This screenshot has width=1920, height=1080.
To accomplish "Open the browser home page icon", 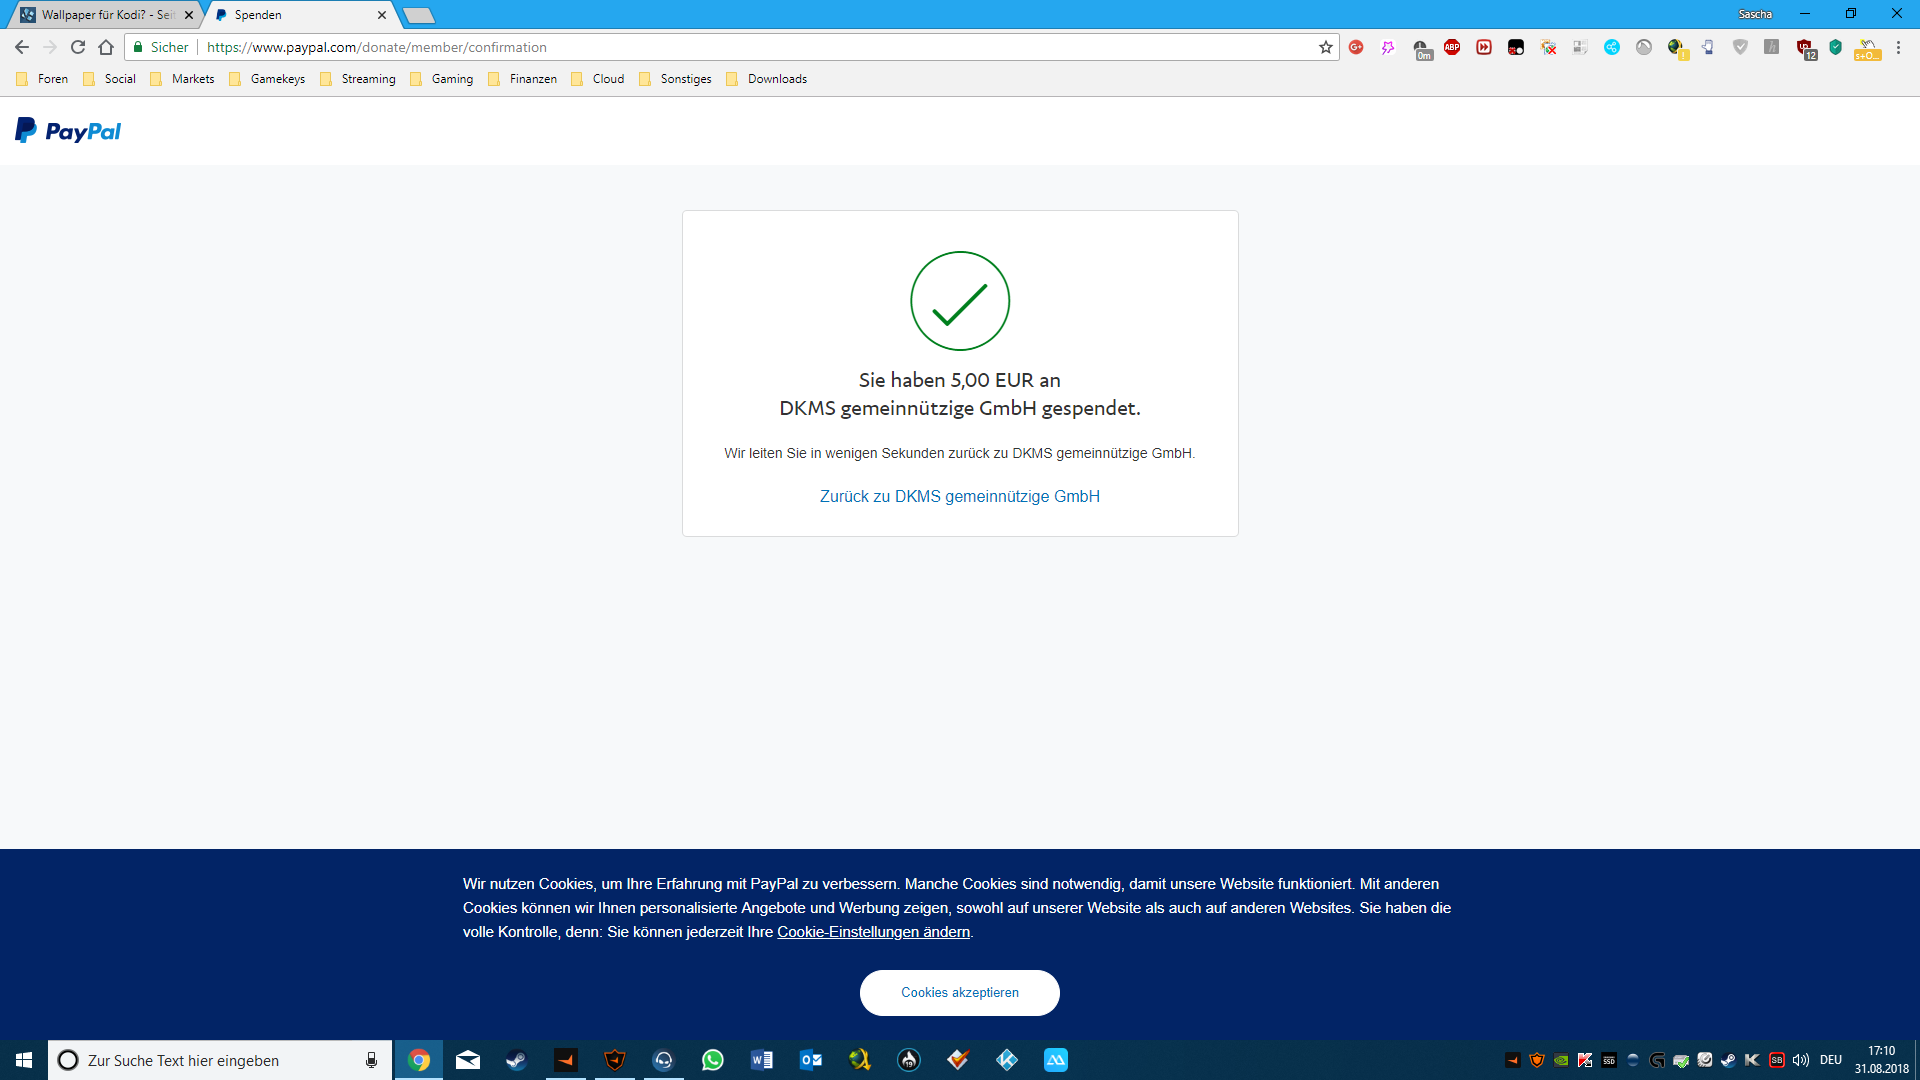I will 106,47.
